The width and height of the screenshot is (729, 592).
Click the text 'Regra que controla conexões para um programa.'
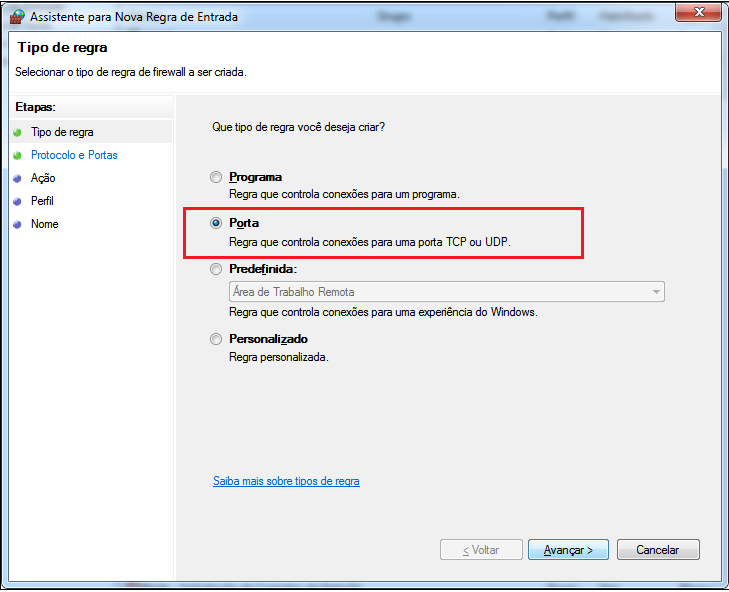[345, 194]
